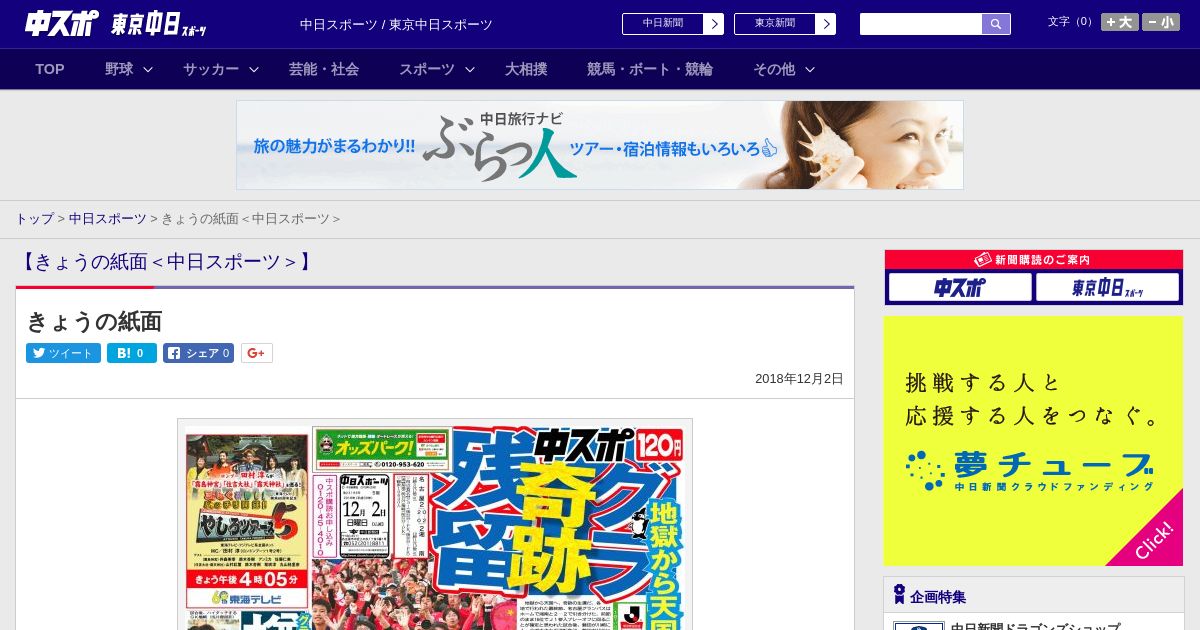Click 中スポ subscription button in sidebar
Viewport: 1200px width, 630px height.
point(960,288)
